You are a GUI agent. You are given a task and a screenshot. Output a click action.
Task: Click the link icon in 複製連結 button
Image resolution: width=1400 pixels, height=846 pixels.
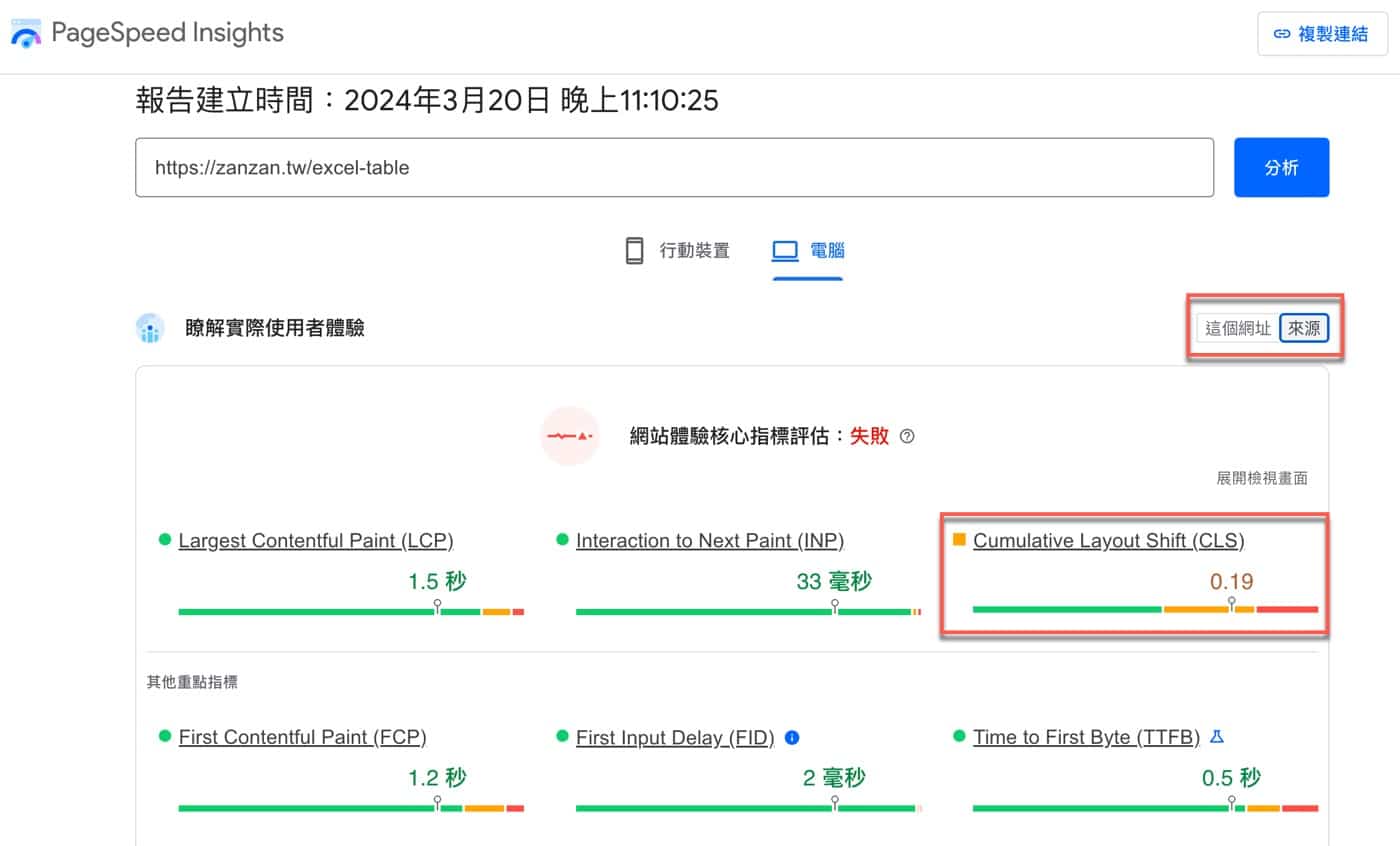click(x=1281, y=34)
